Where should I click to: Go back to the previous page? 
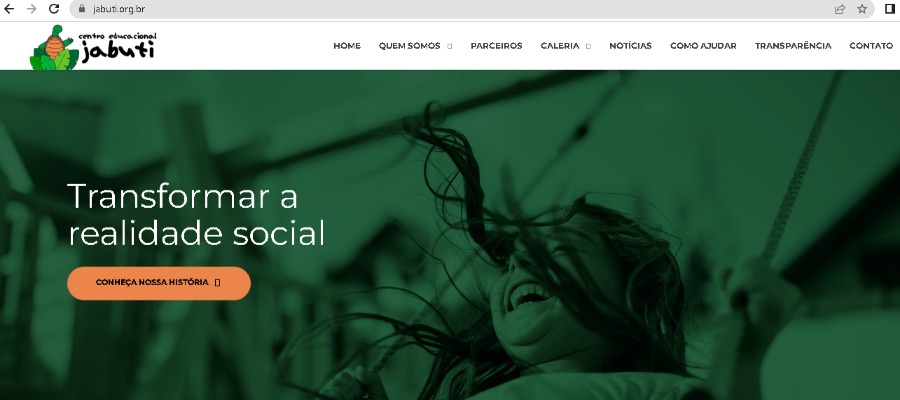[9, 9]
